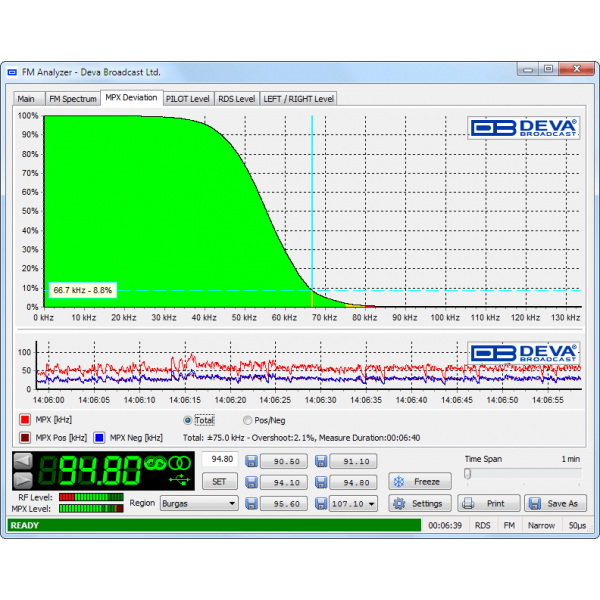This screenshot has height=600, width=600.
Task: Click the blue MPX Neg color swatch
Action: [x=99, y=438]
